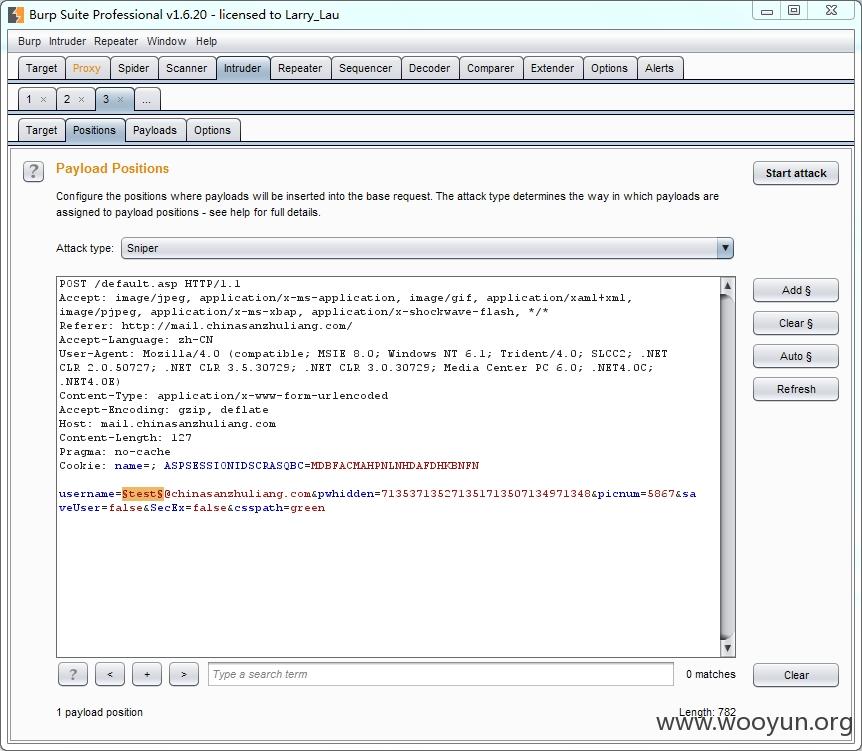862x751 pixels.
Task: Open the Burp menu
Action: [x=29, y=41]
